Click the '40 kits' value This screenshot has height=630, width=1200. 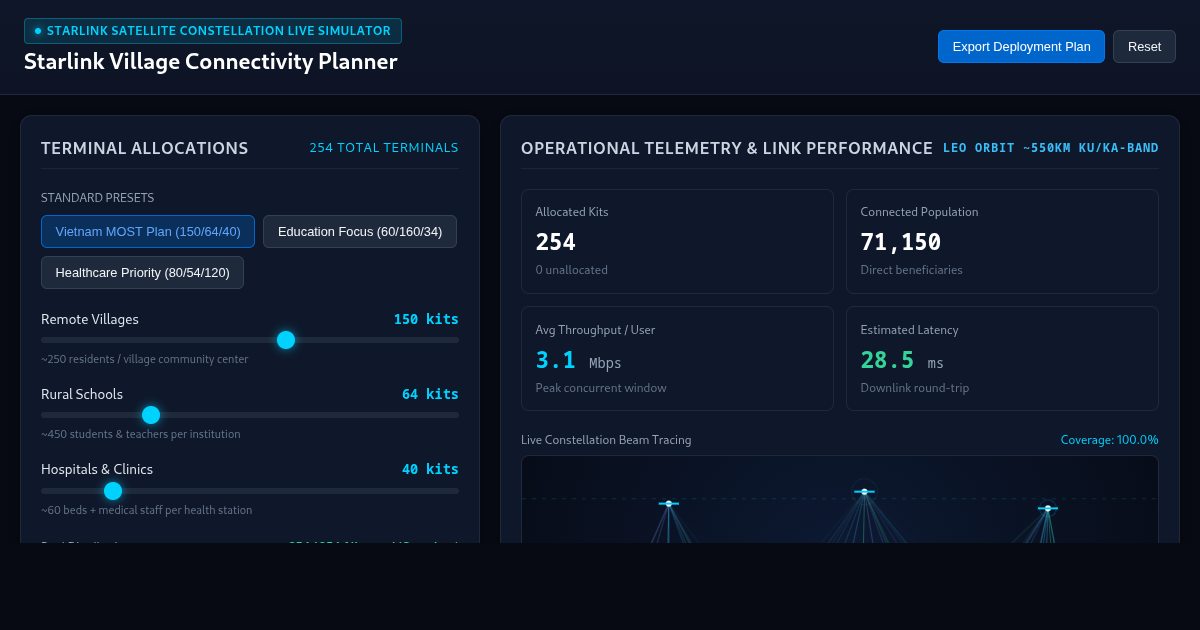(x=430, y=469)
